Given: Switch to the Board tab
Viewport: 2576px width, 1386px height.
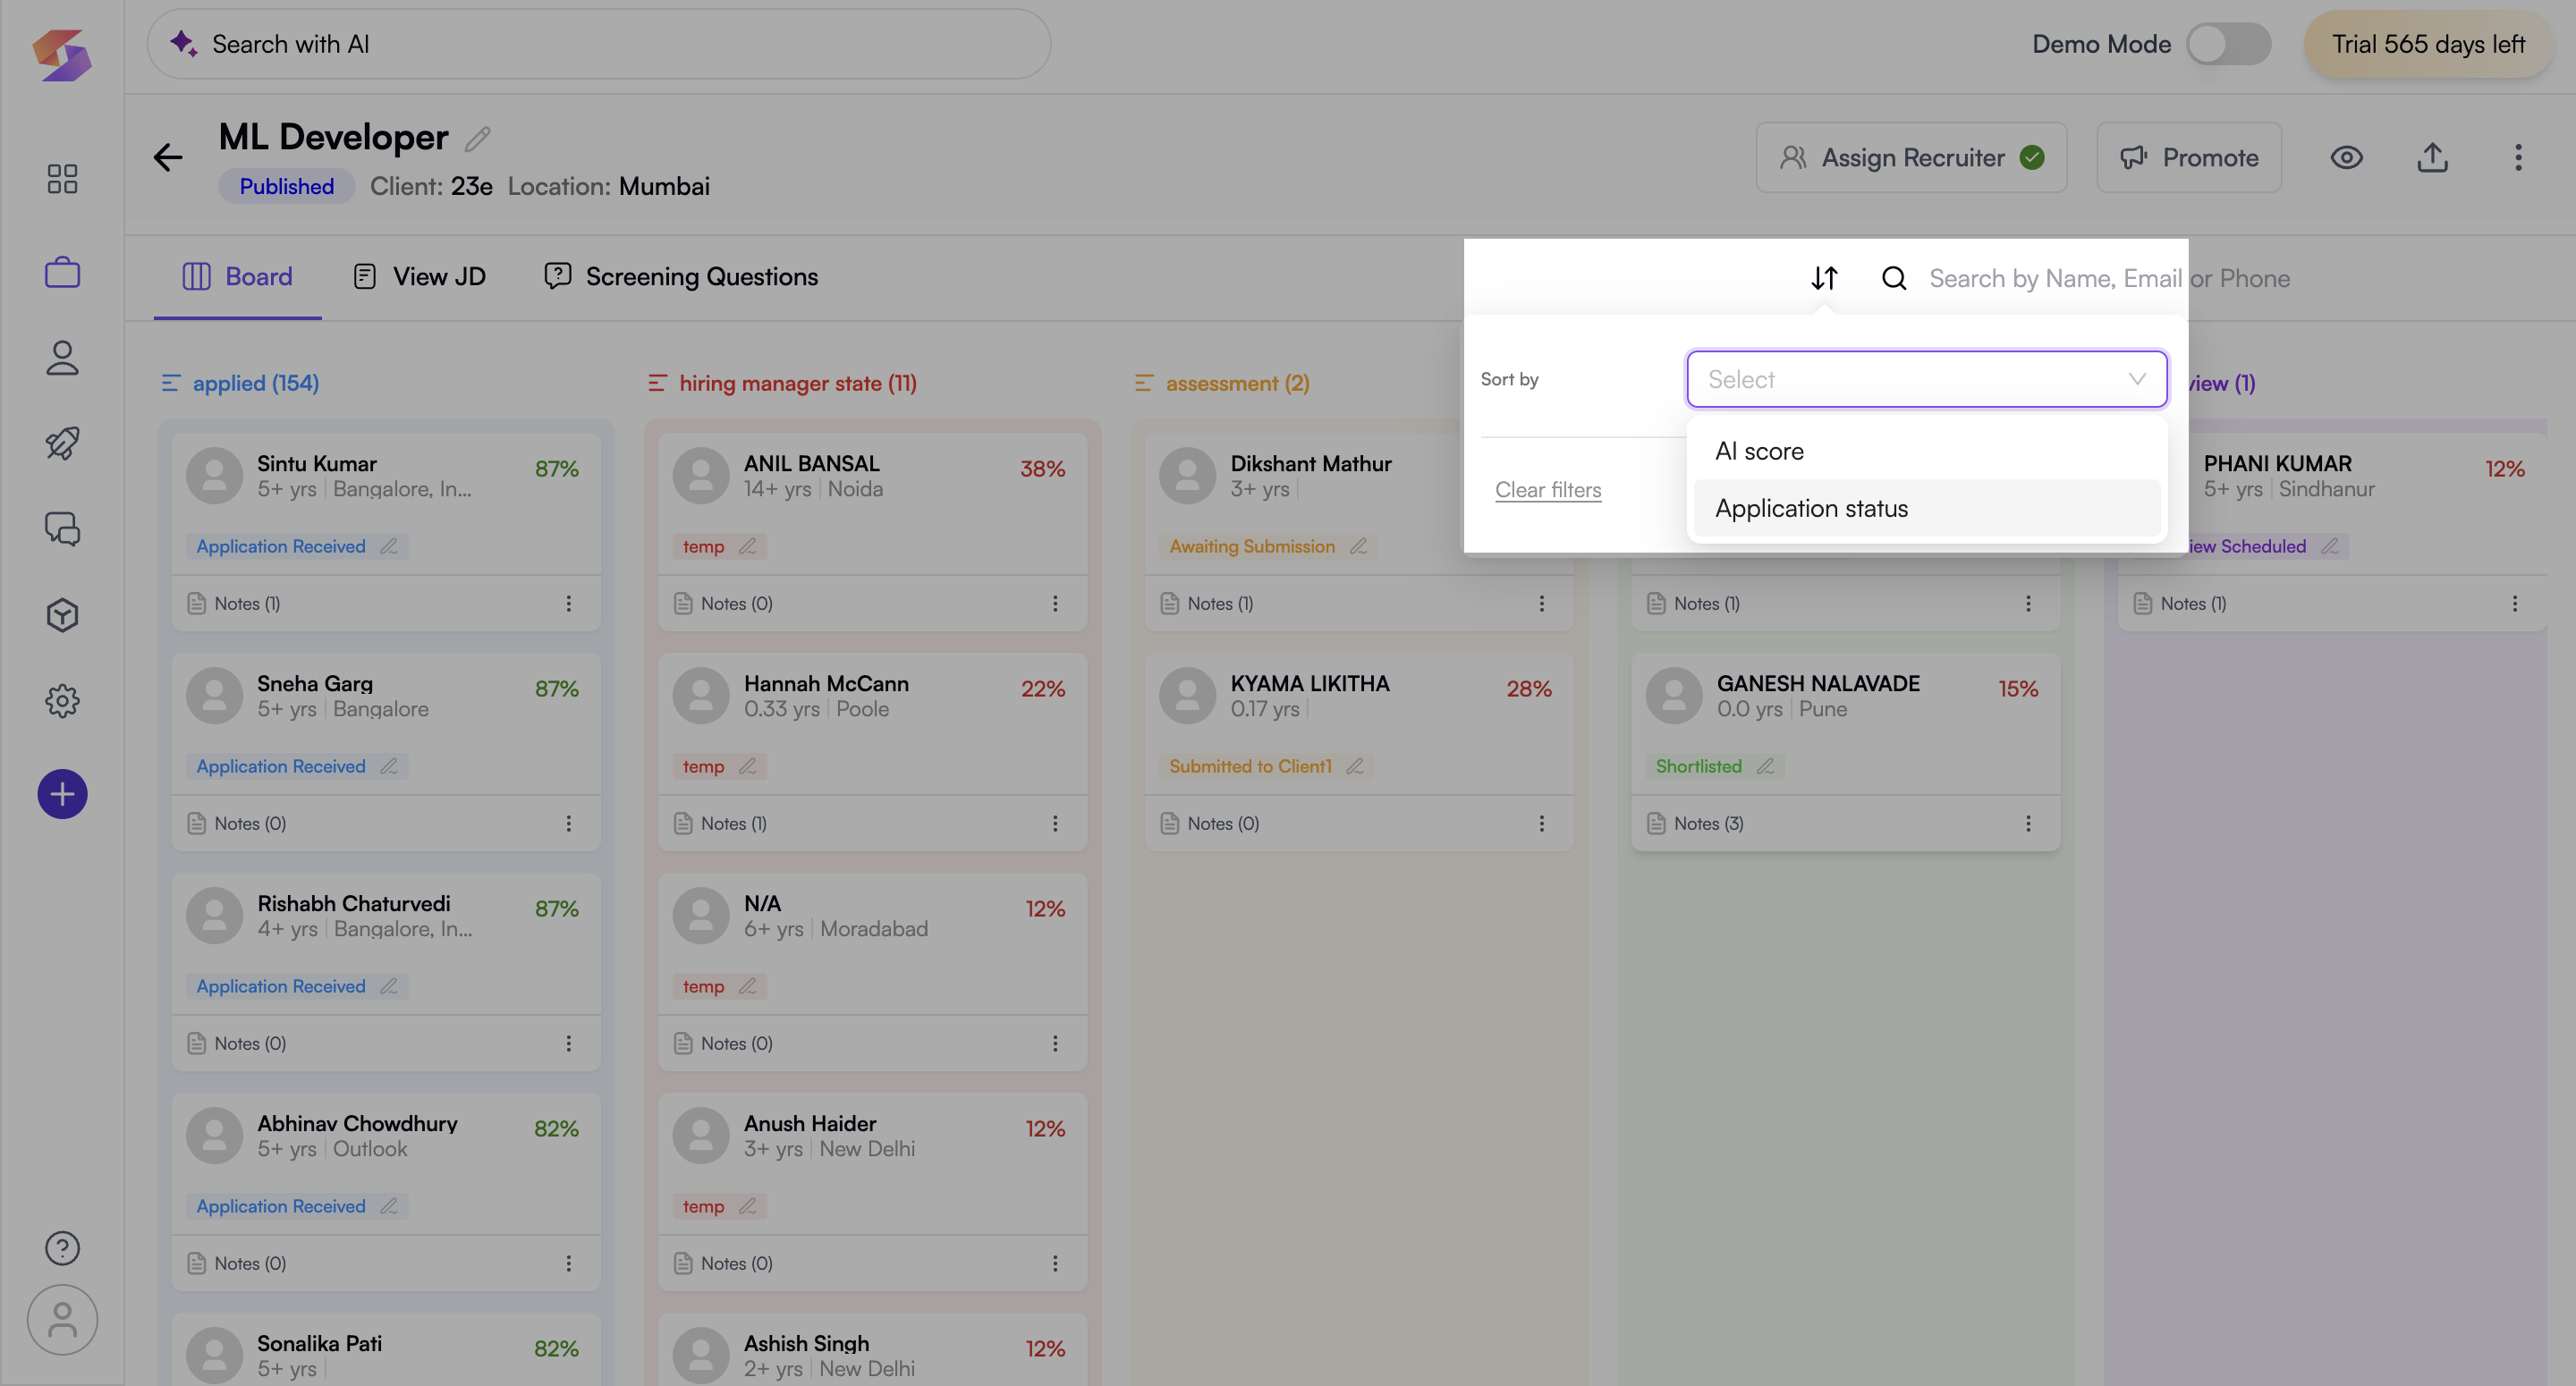Looking at the screenshot, I should [238, 277].
